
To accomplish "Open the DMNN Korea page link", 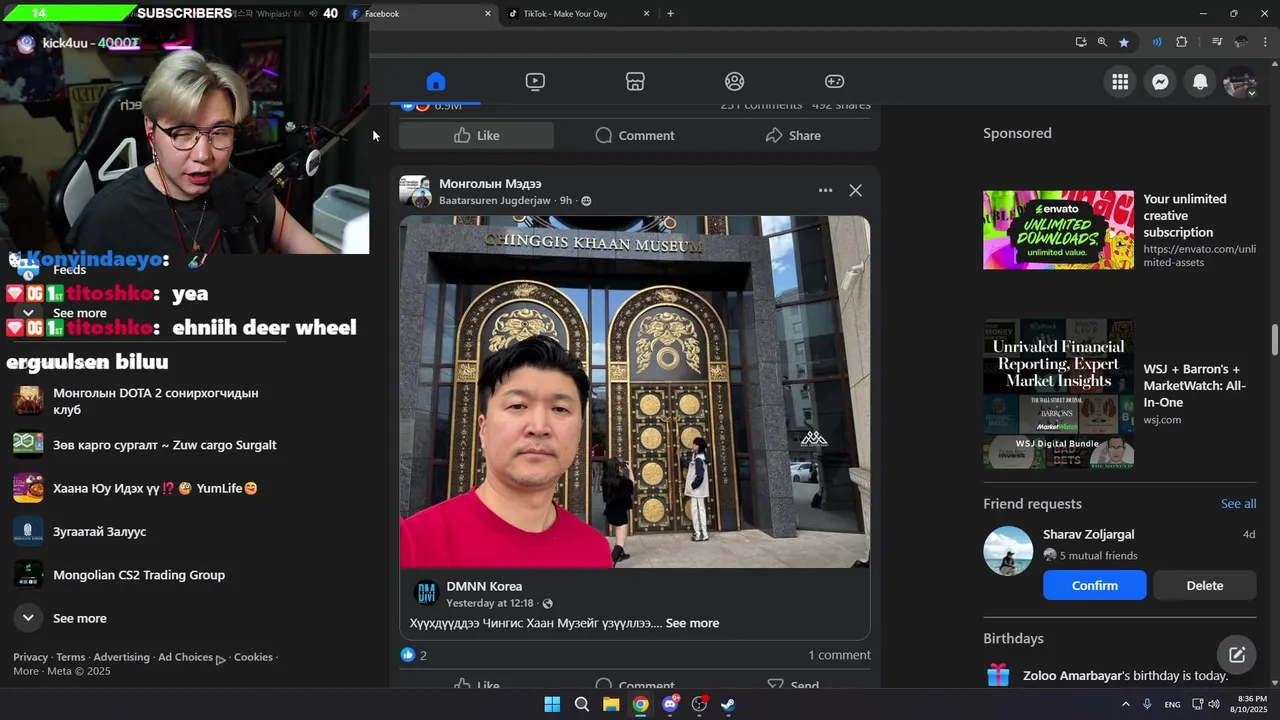I will [x=484, y=587].
